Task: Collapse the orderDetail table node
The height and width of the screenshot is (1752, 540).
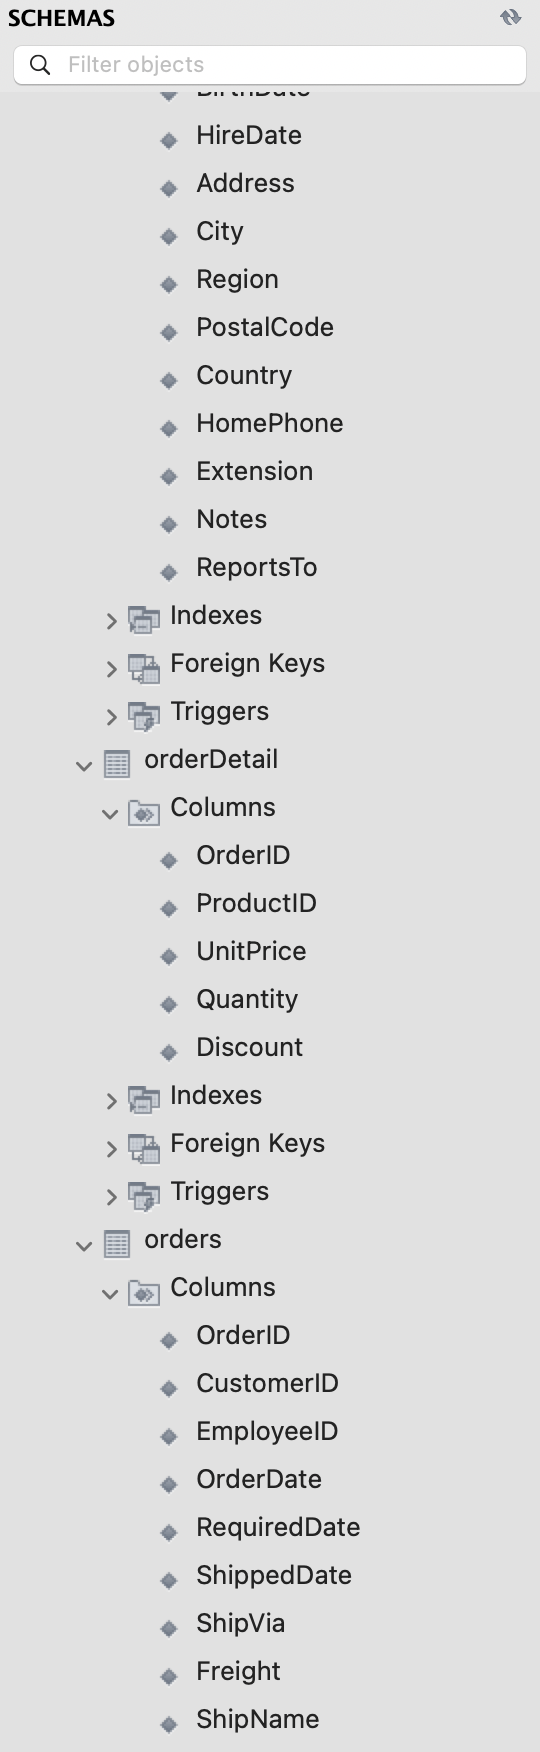Action: point(84,766)
